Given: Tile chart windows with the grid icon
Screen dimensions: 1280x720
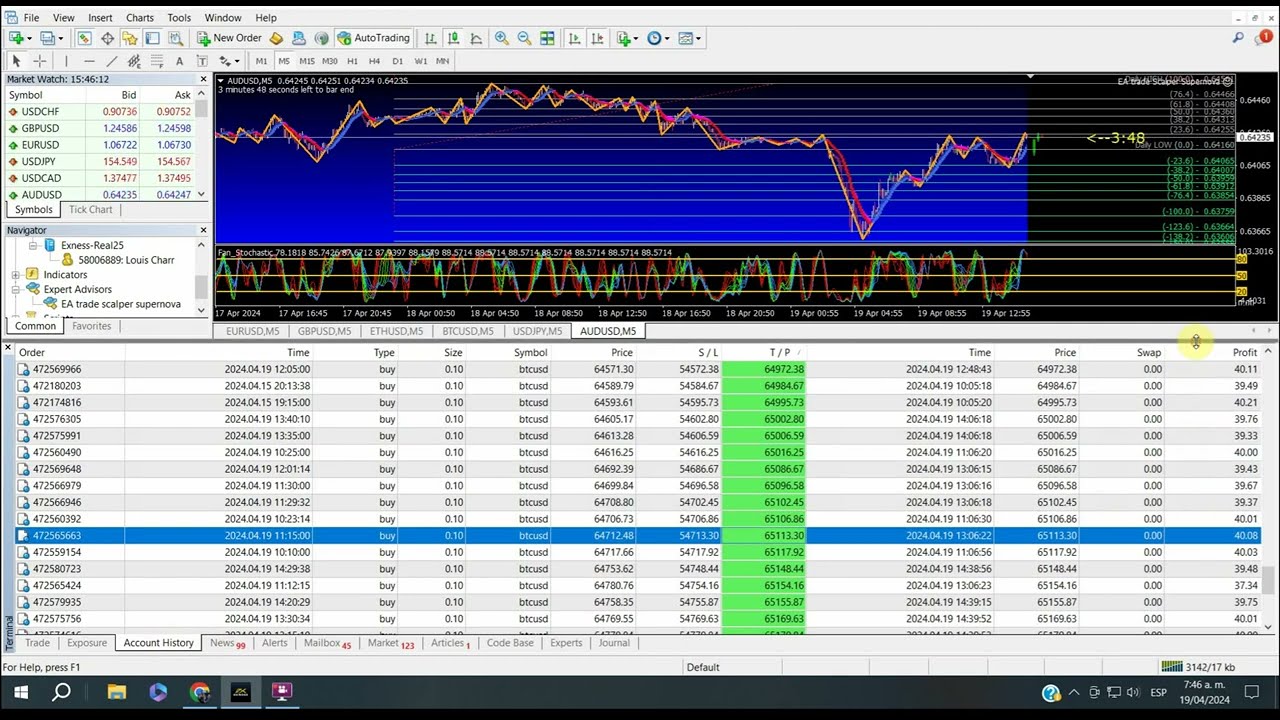Looking at the screenshot, I should coord(547,38).
